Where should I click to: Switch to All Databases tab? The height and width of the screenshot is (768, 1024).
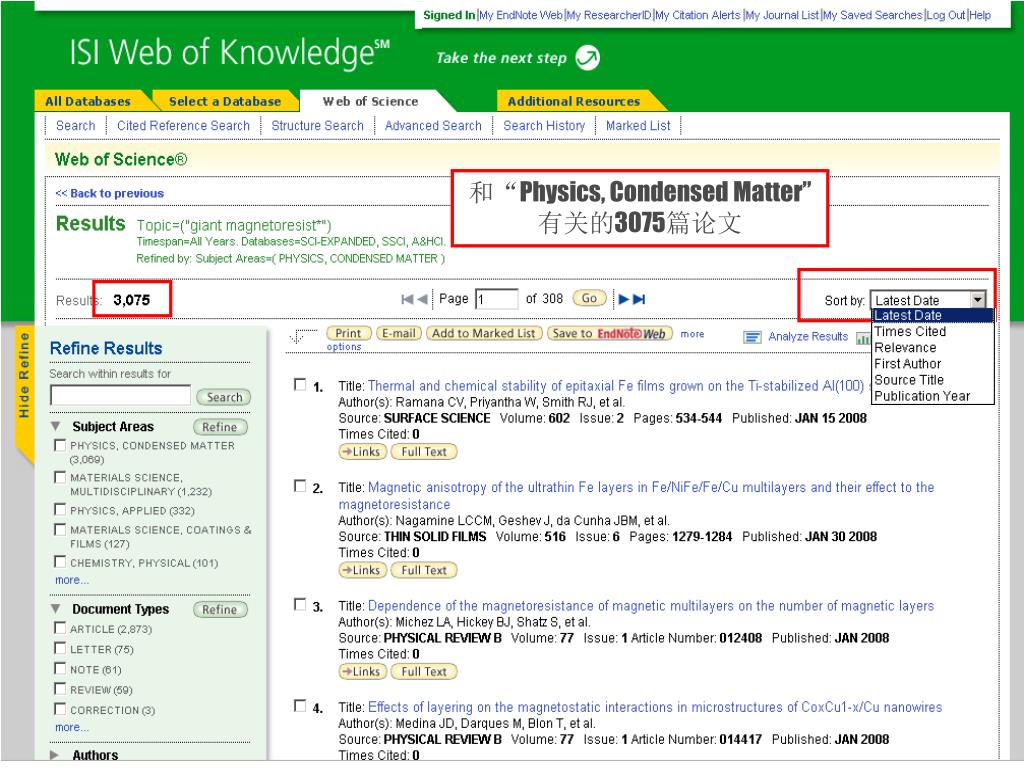click(88, 101)
